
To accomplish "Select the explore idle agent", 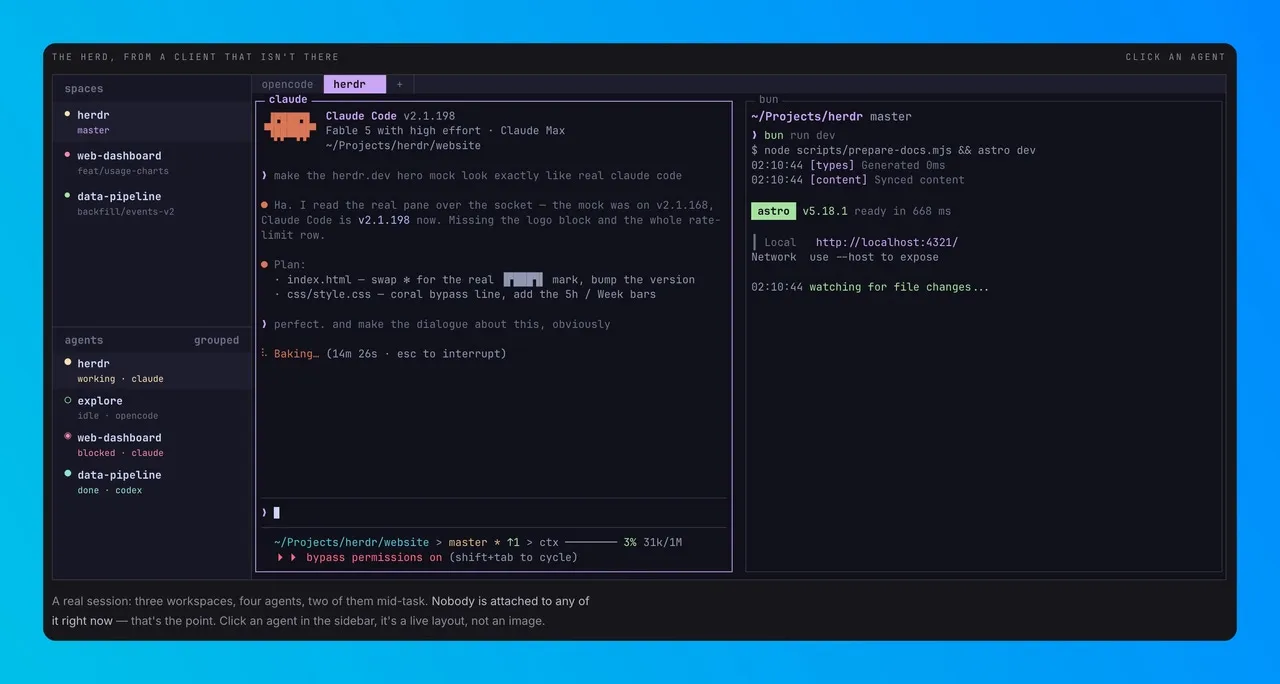I will [151, 408].
